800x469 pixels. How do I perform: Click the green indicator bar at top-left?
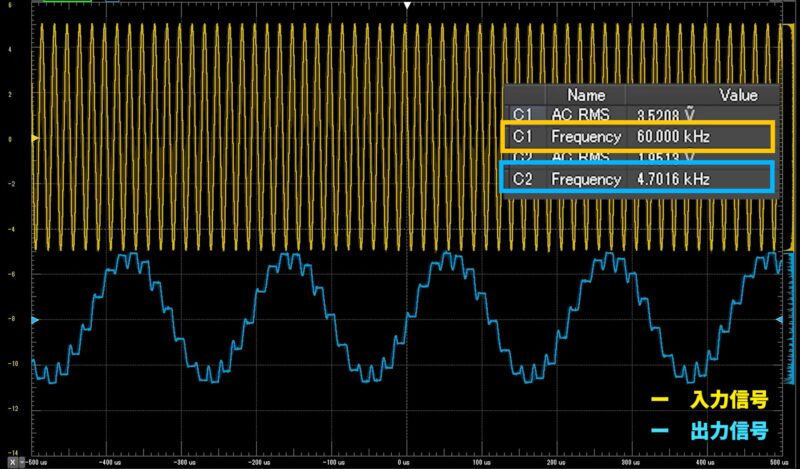click(x=68, y=2)
